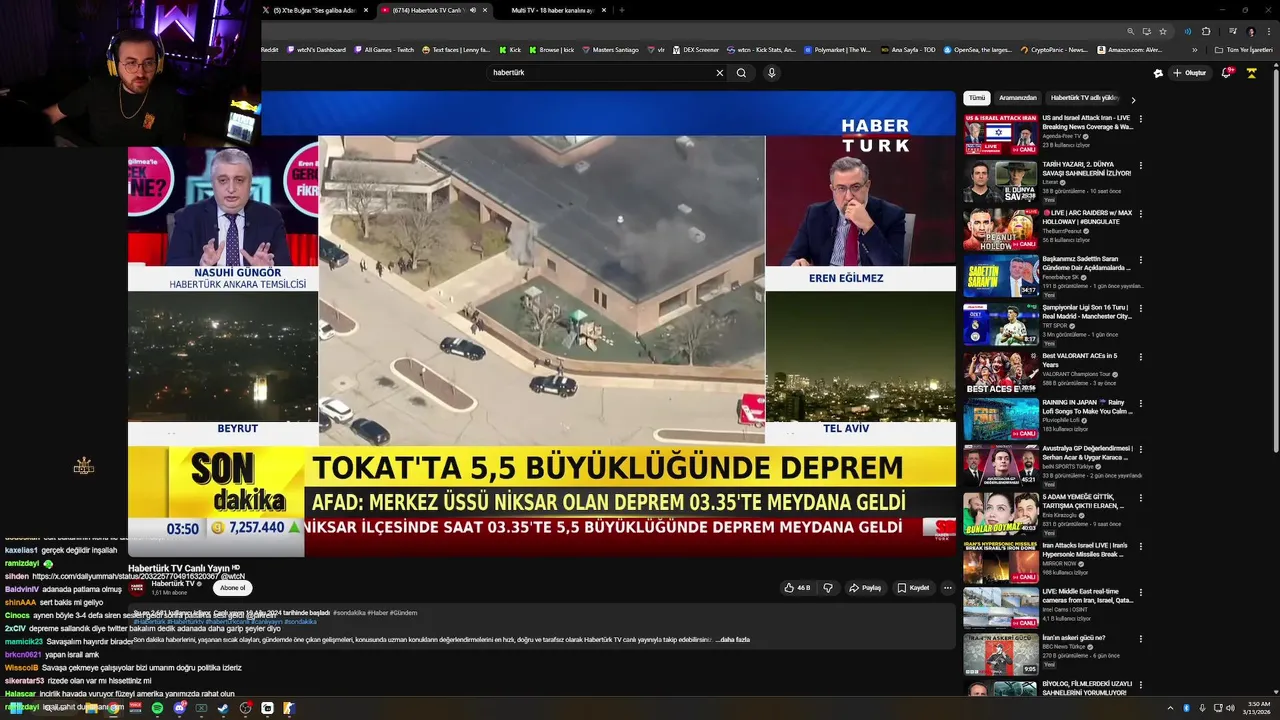Like the Habertürk video
The width and height of the screenshot is (1280, 720).
click(797, 588)
